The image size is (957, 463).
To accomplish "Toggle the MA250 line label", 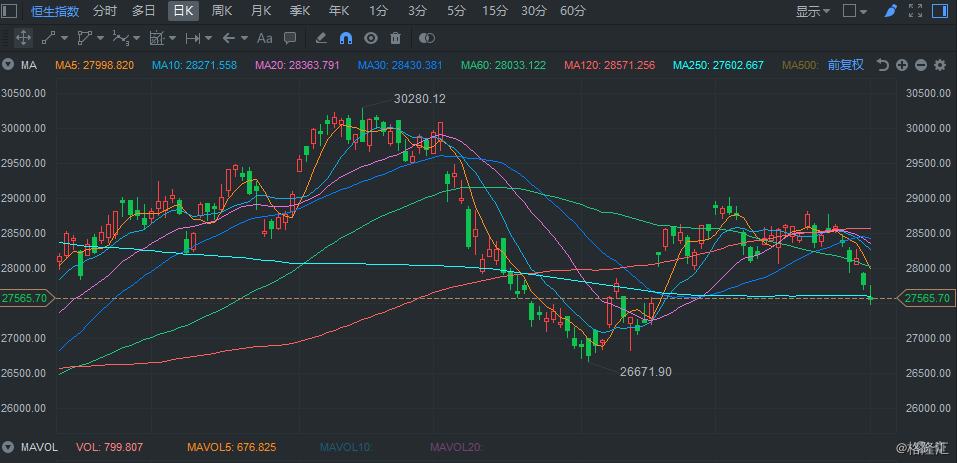I will coord(718,65).
